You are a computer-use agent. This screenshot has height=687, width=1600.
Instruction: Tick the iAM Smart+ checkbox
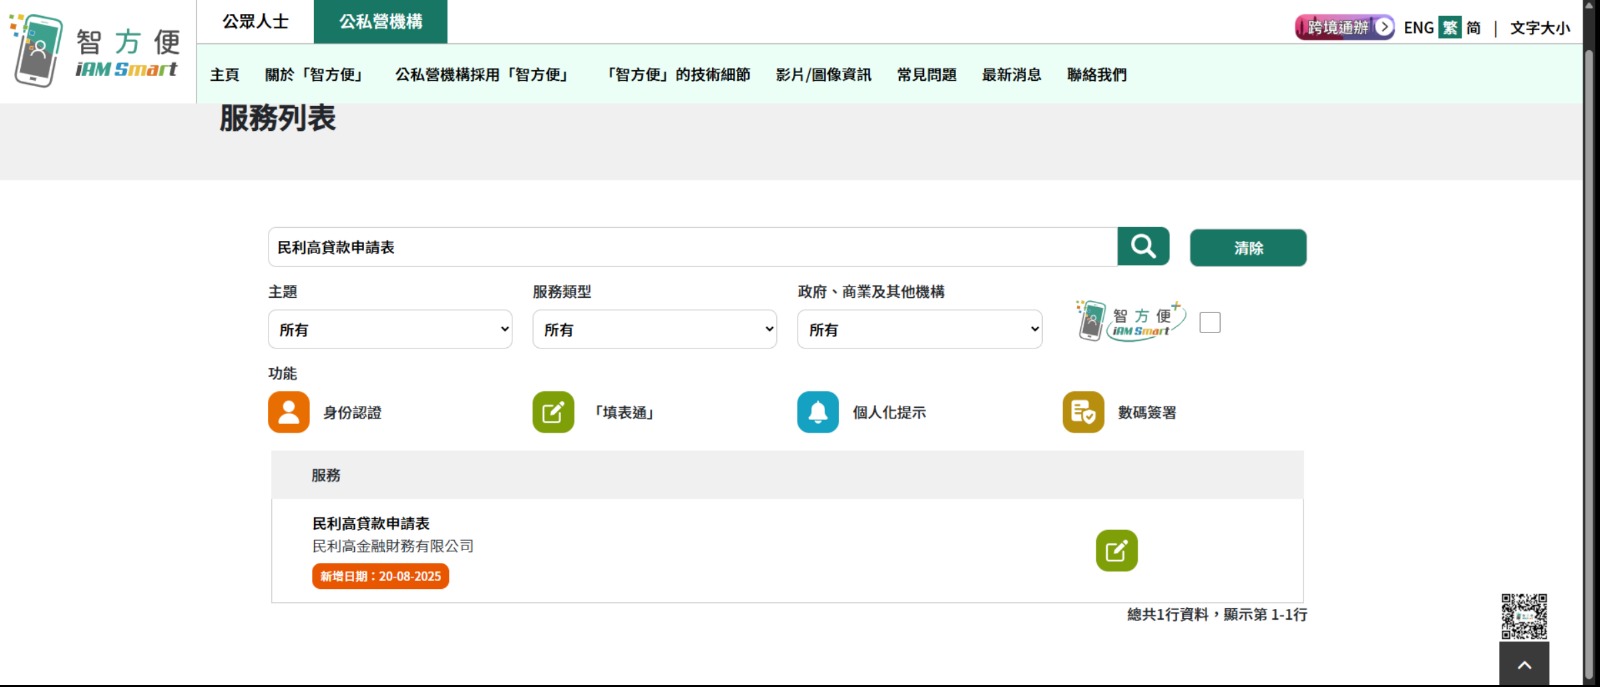(x=1210, y=322)
